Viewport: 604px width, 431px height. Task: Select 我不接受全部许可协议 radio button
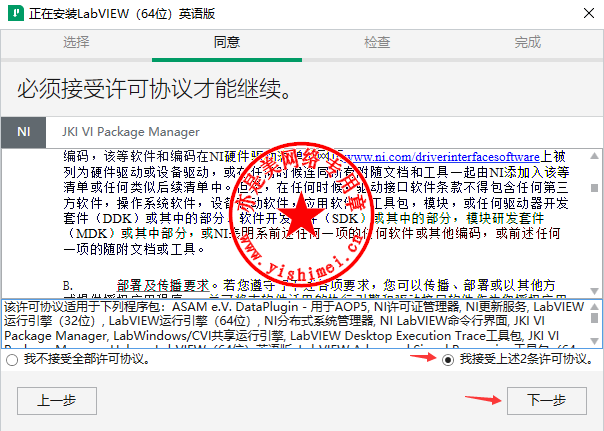point(12,360)
